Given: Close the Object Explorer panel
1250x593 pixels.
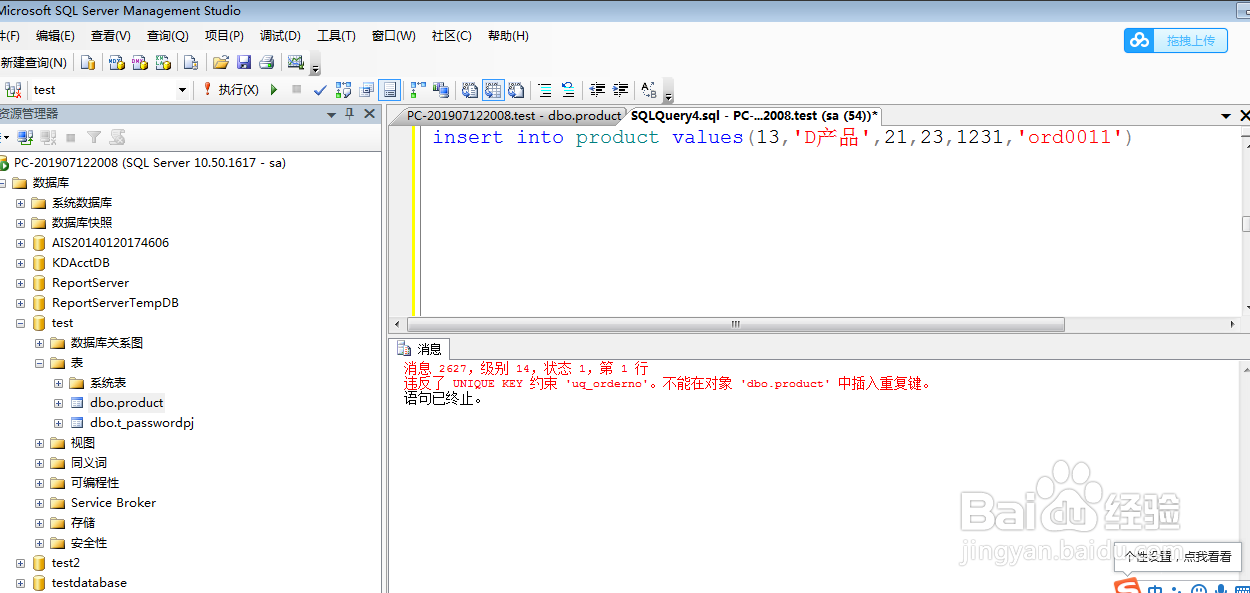Looking at the screenshot, I should tap(367, 115).
